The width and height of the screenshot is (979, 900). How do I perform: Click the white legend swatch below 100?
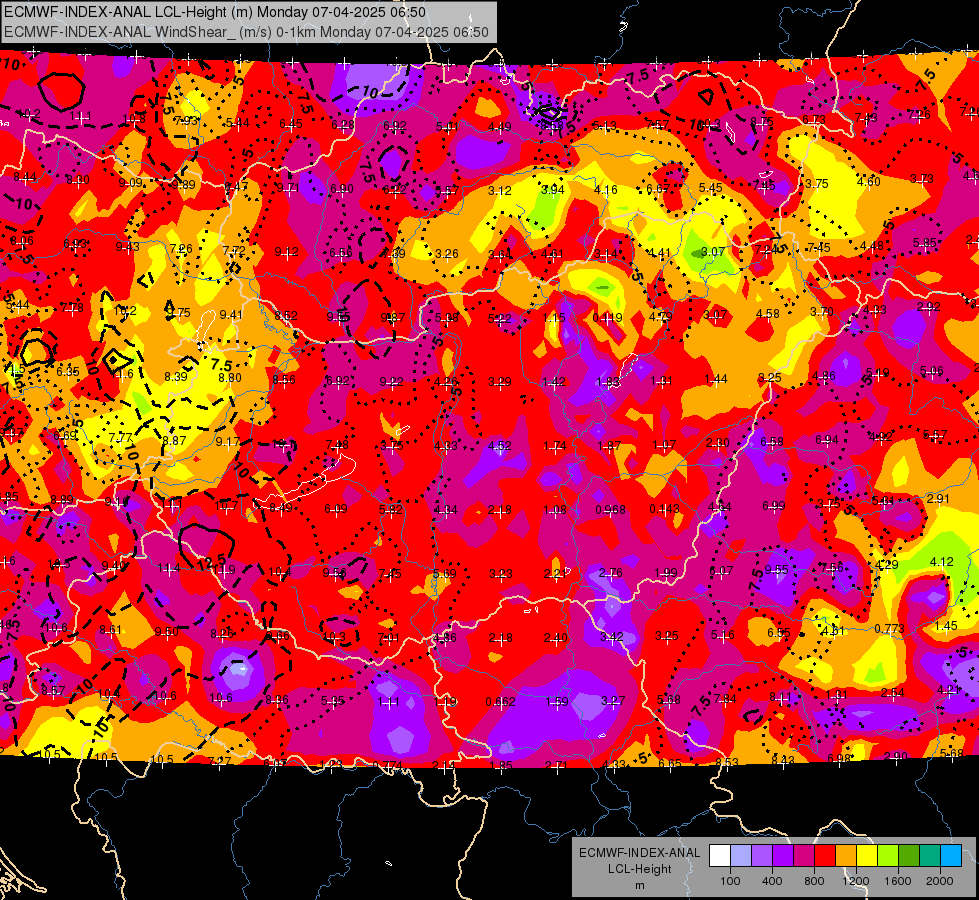720,856
